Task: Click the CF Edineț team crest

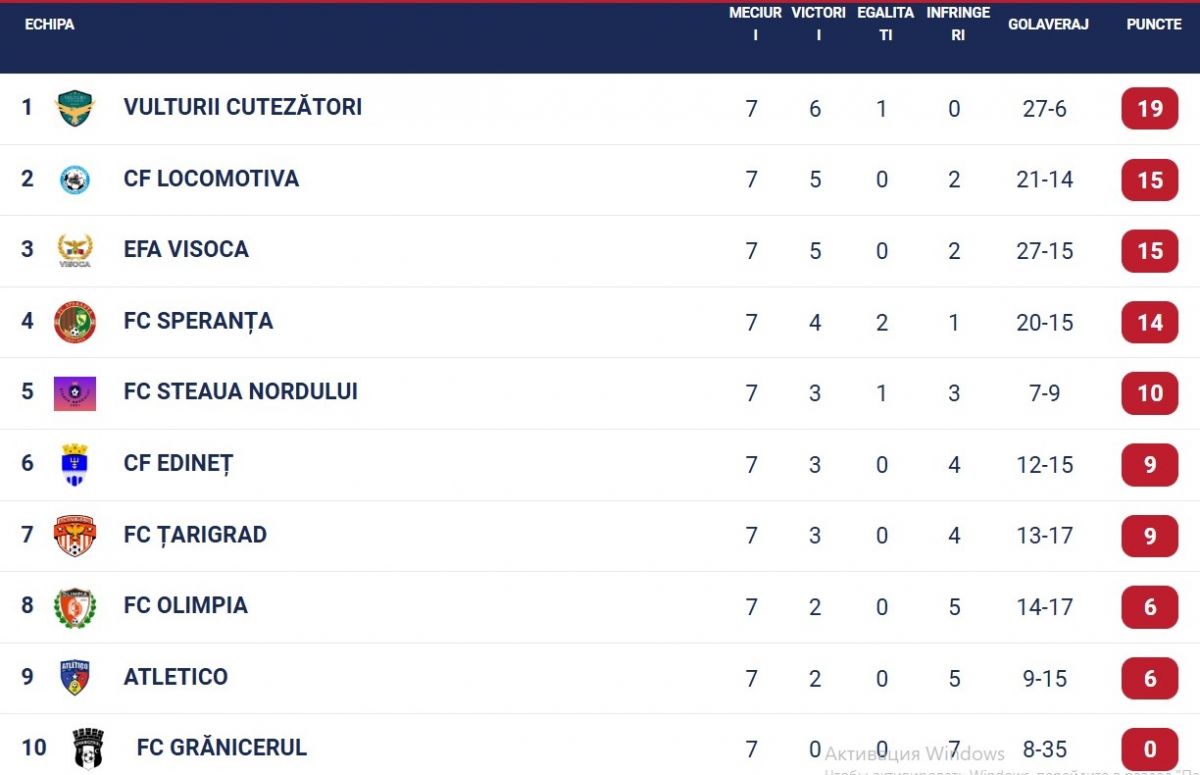Action: pos(75,464)
